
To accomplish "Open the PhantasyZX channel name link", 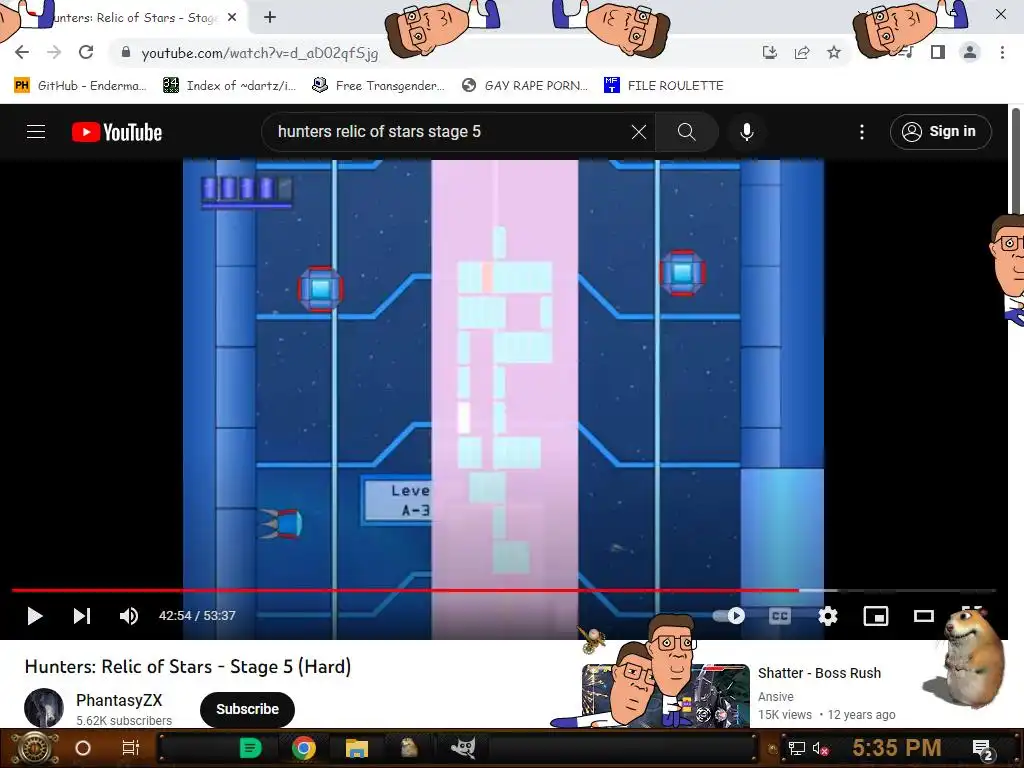I will pyautogui.click(x=119, y=700).
